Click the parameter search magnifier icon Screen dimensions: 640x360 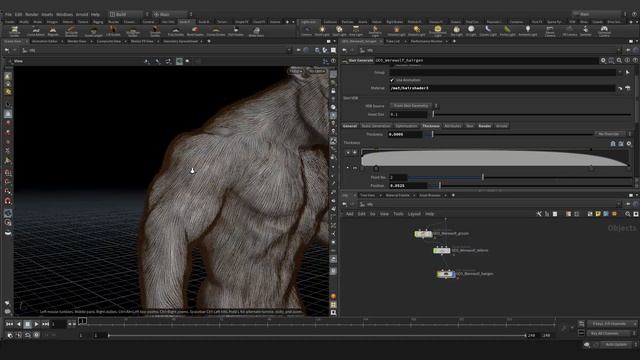pos(619,60)
